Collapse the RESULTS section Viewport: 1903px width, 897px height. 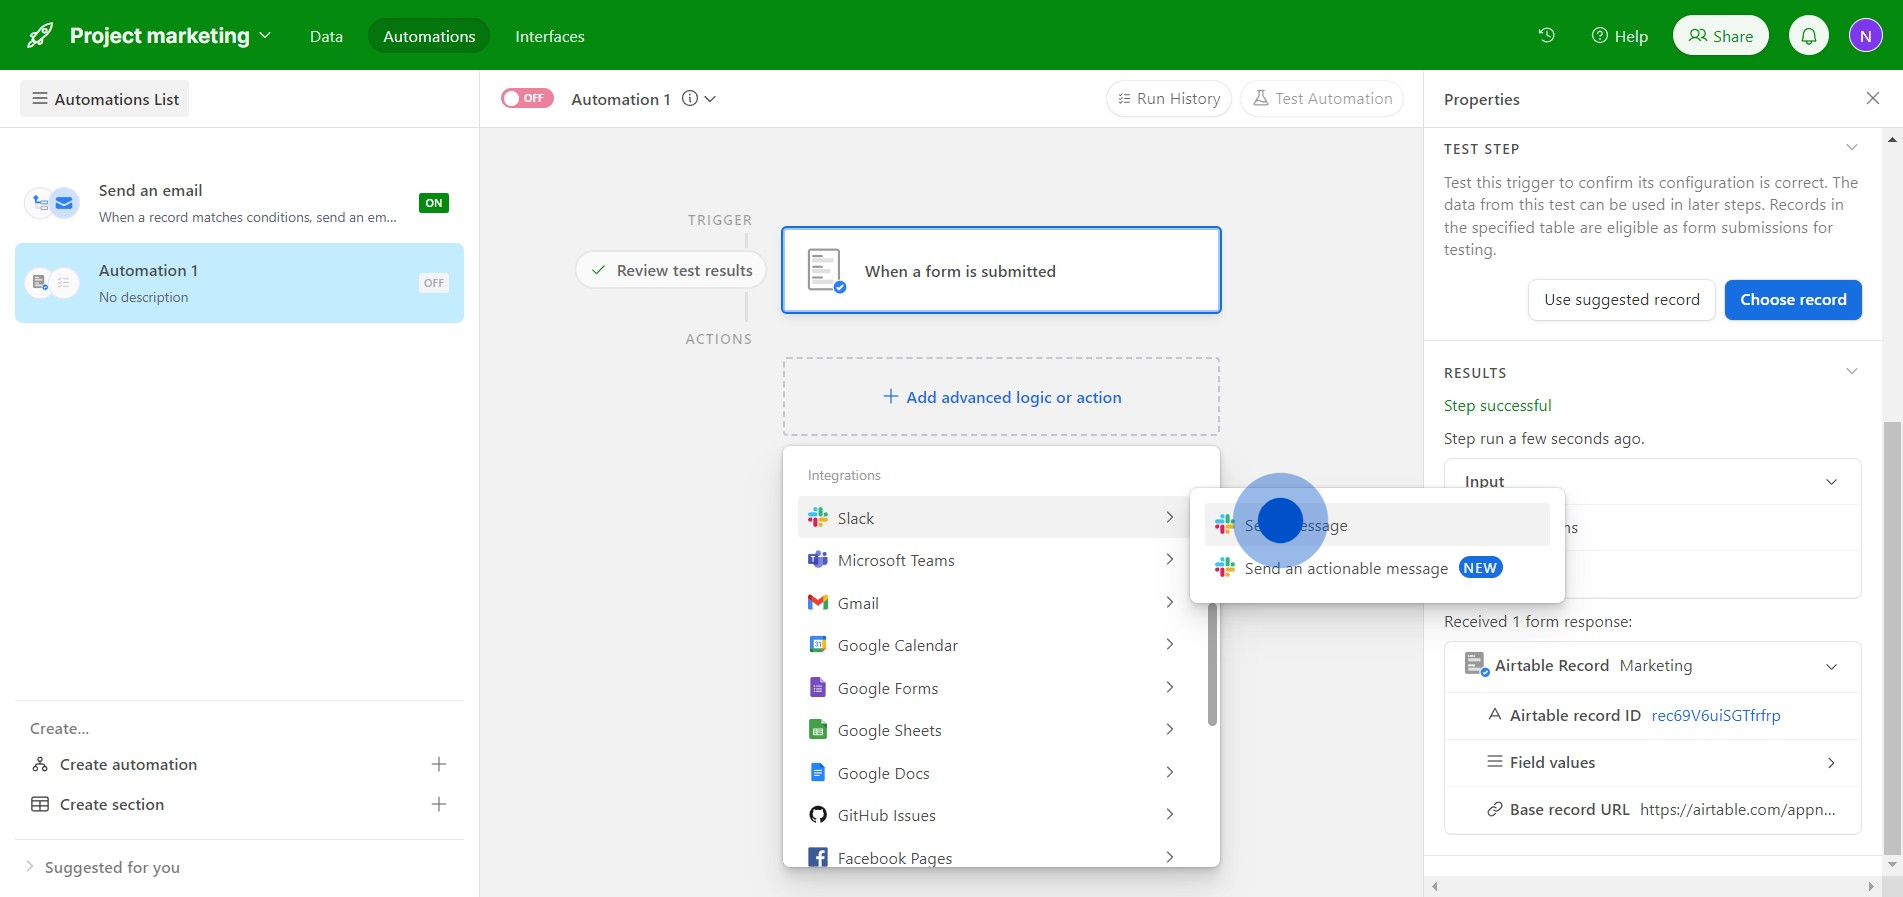pyautogui.click(x=1851, y=372)
